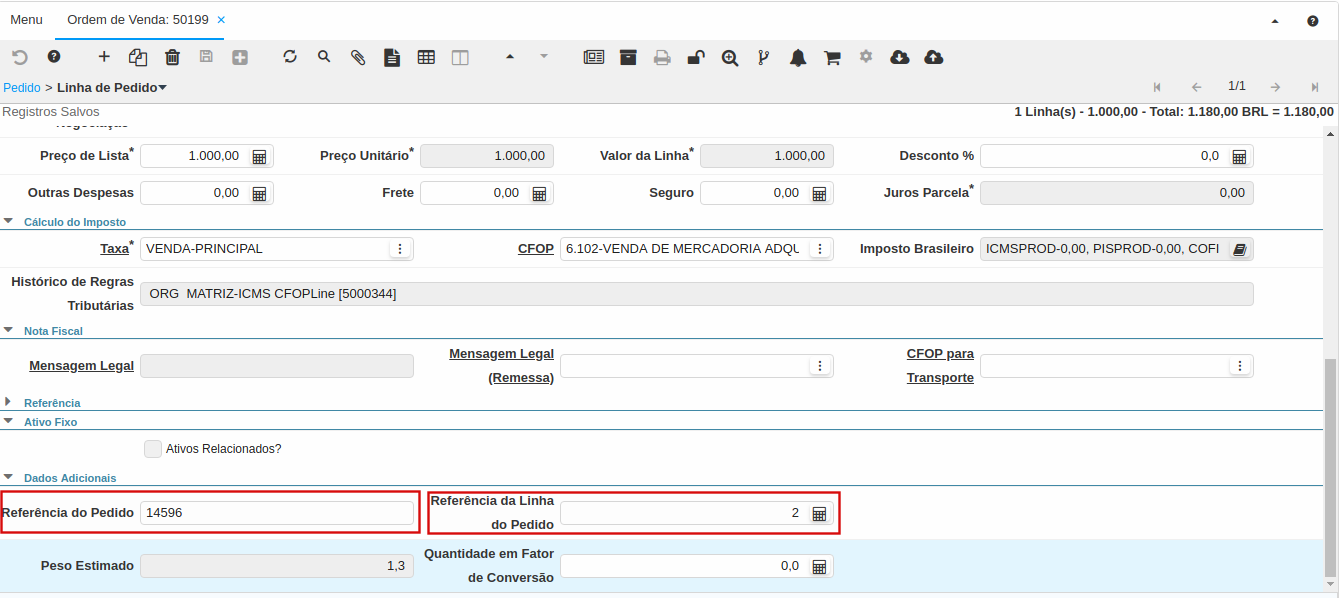The image size is (1339, 598).
Task: Expand the Referência section
Action: [9, 402]
